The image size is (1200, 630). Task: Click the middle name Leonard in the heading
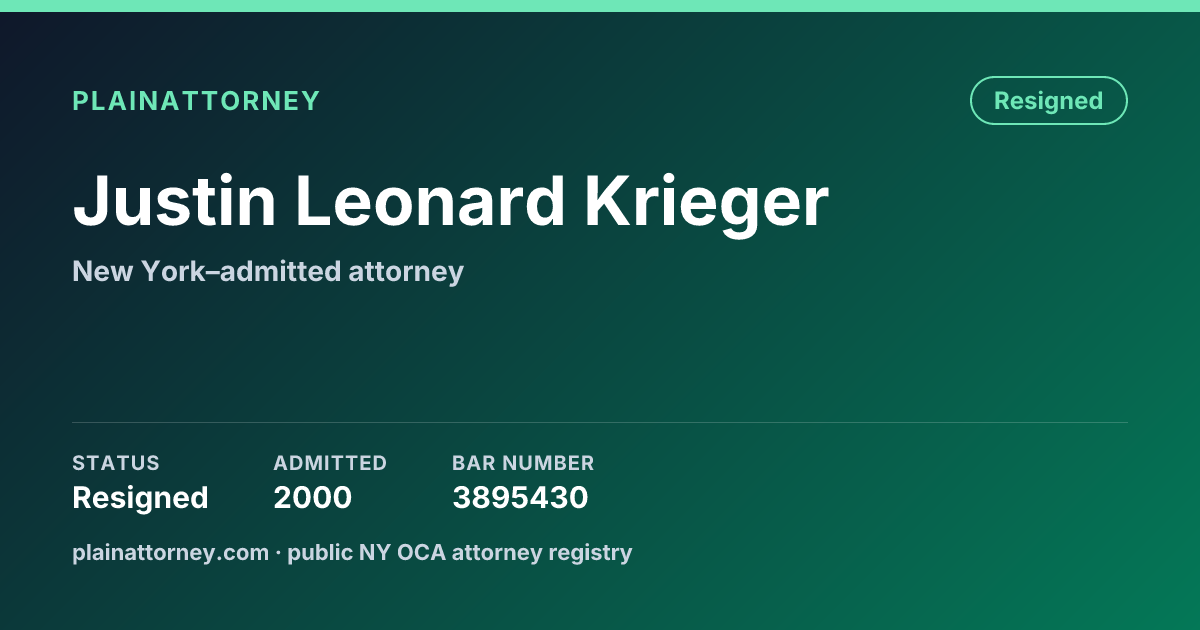pos(430,204)
